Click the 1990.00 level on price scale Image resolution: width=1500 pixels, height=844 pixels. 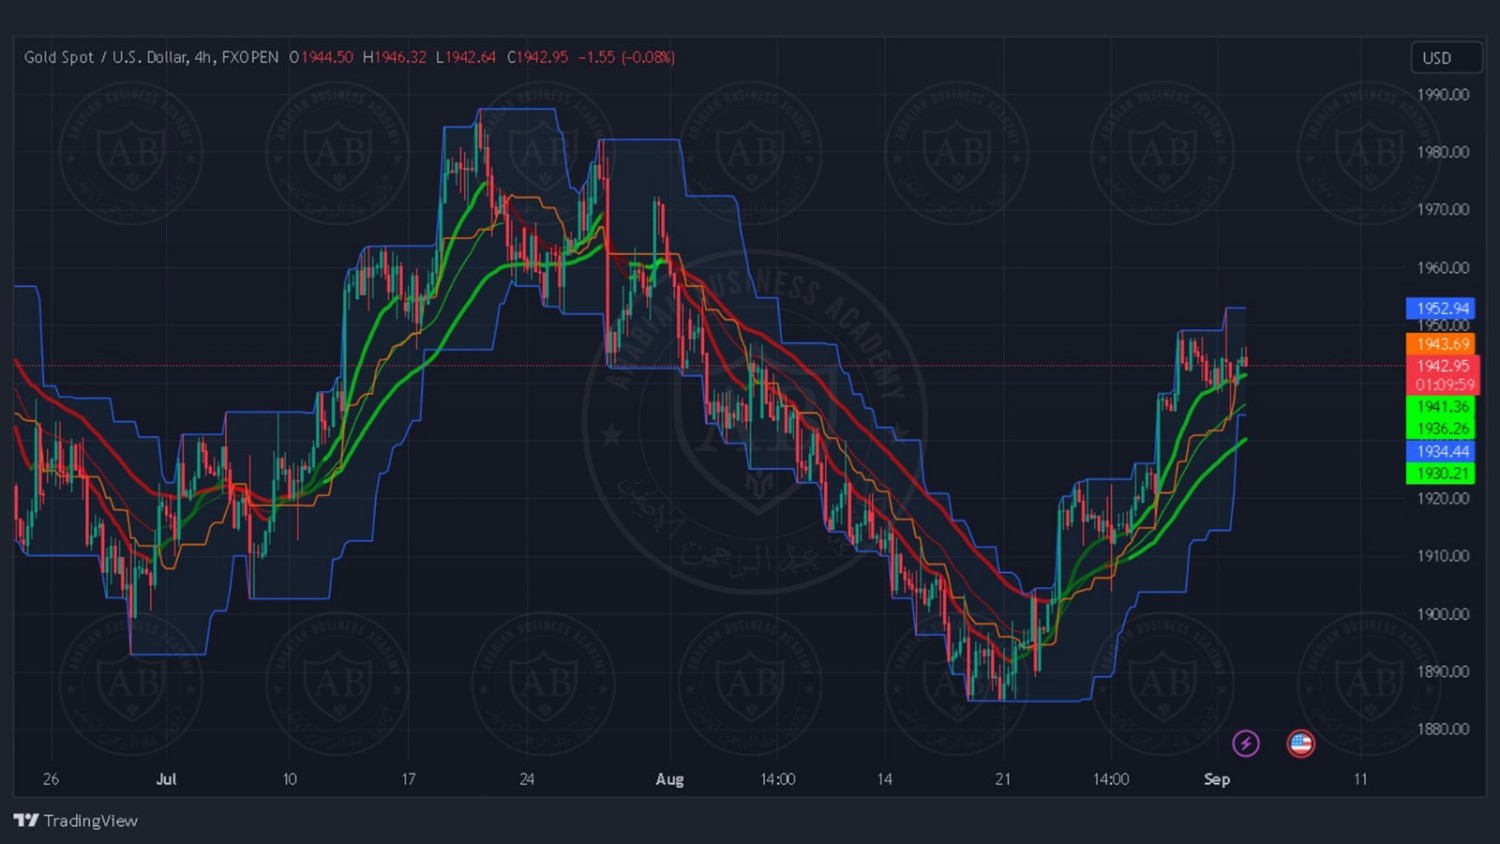(x=1443, y=95)
